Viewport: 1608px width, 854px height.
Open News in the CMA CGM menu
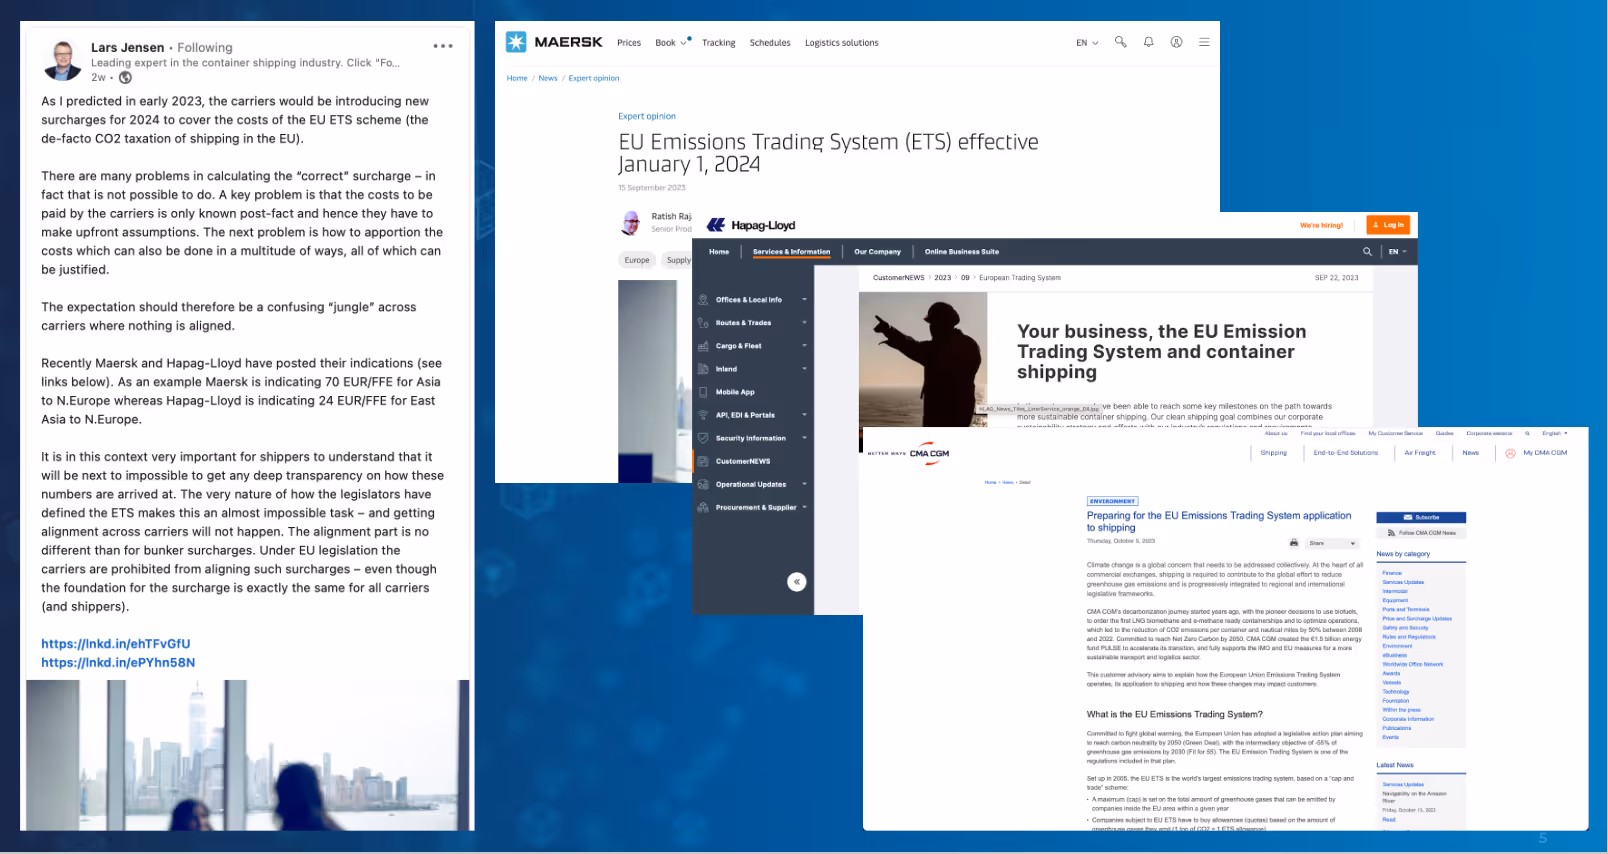coord(1470,453)
